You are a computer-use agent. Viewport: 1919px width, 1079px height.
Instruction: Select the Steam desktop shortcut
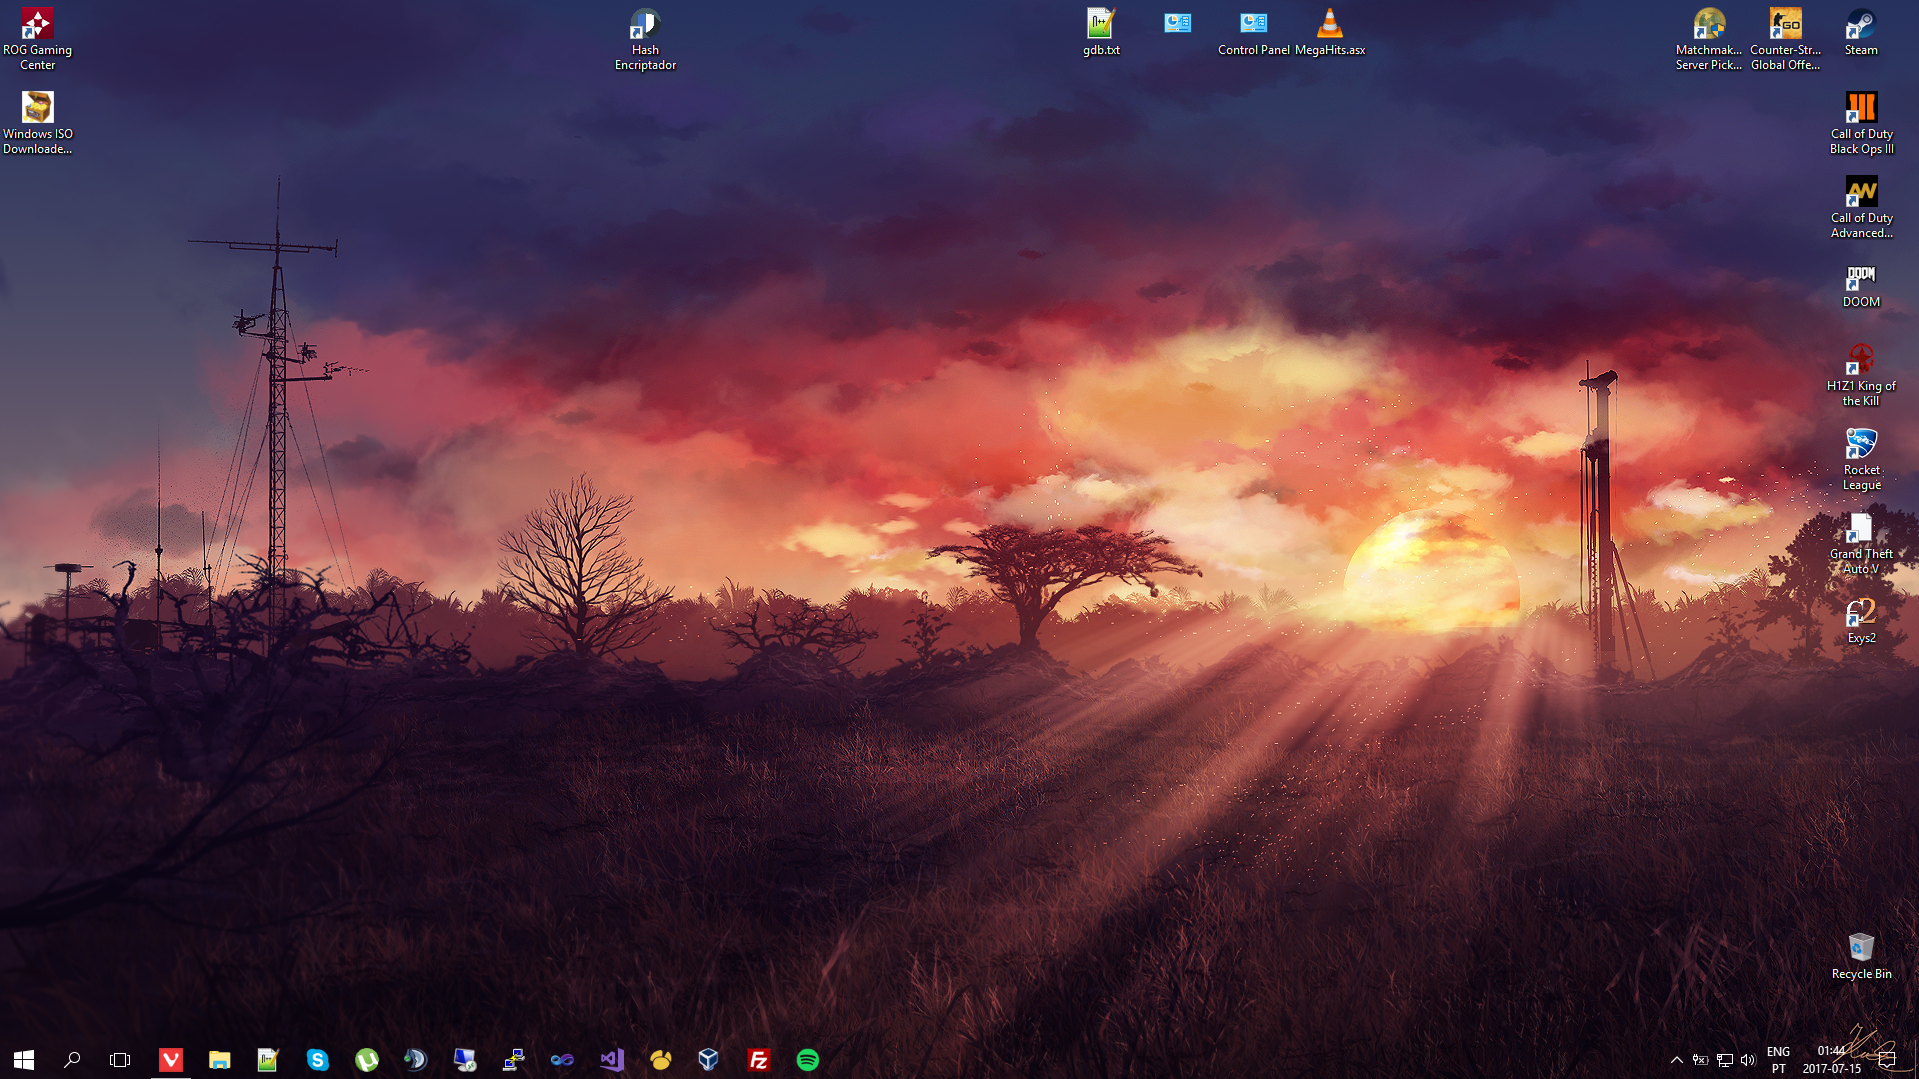pos(1861,32)
